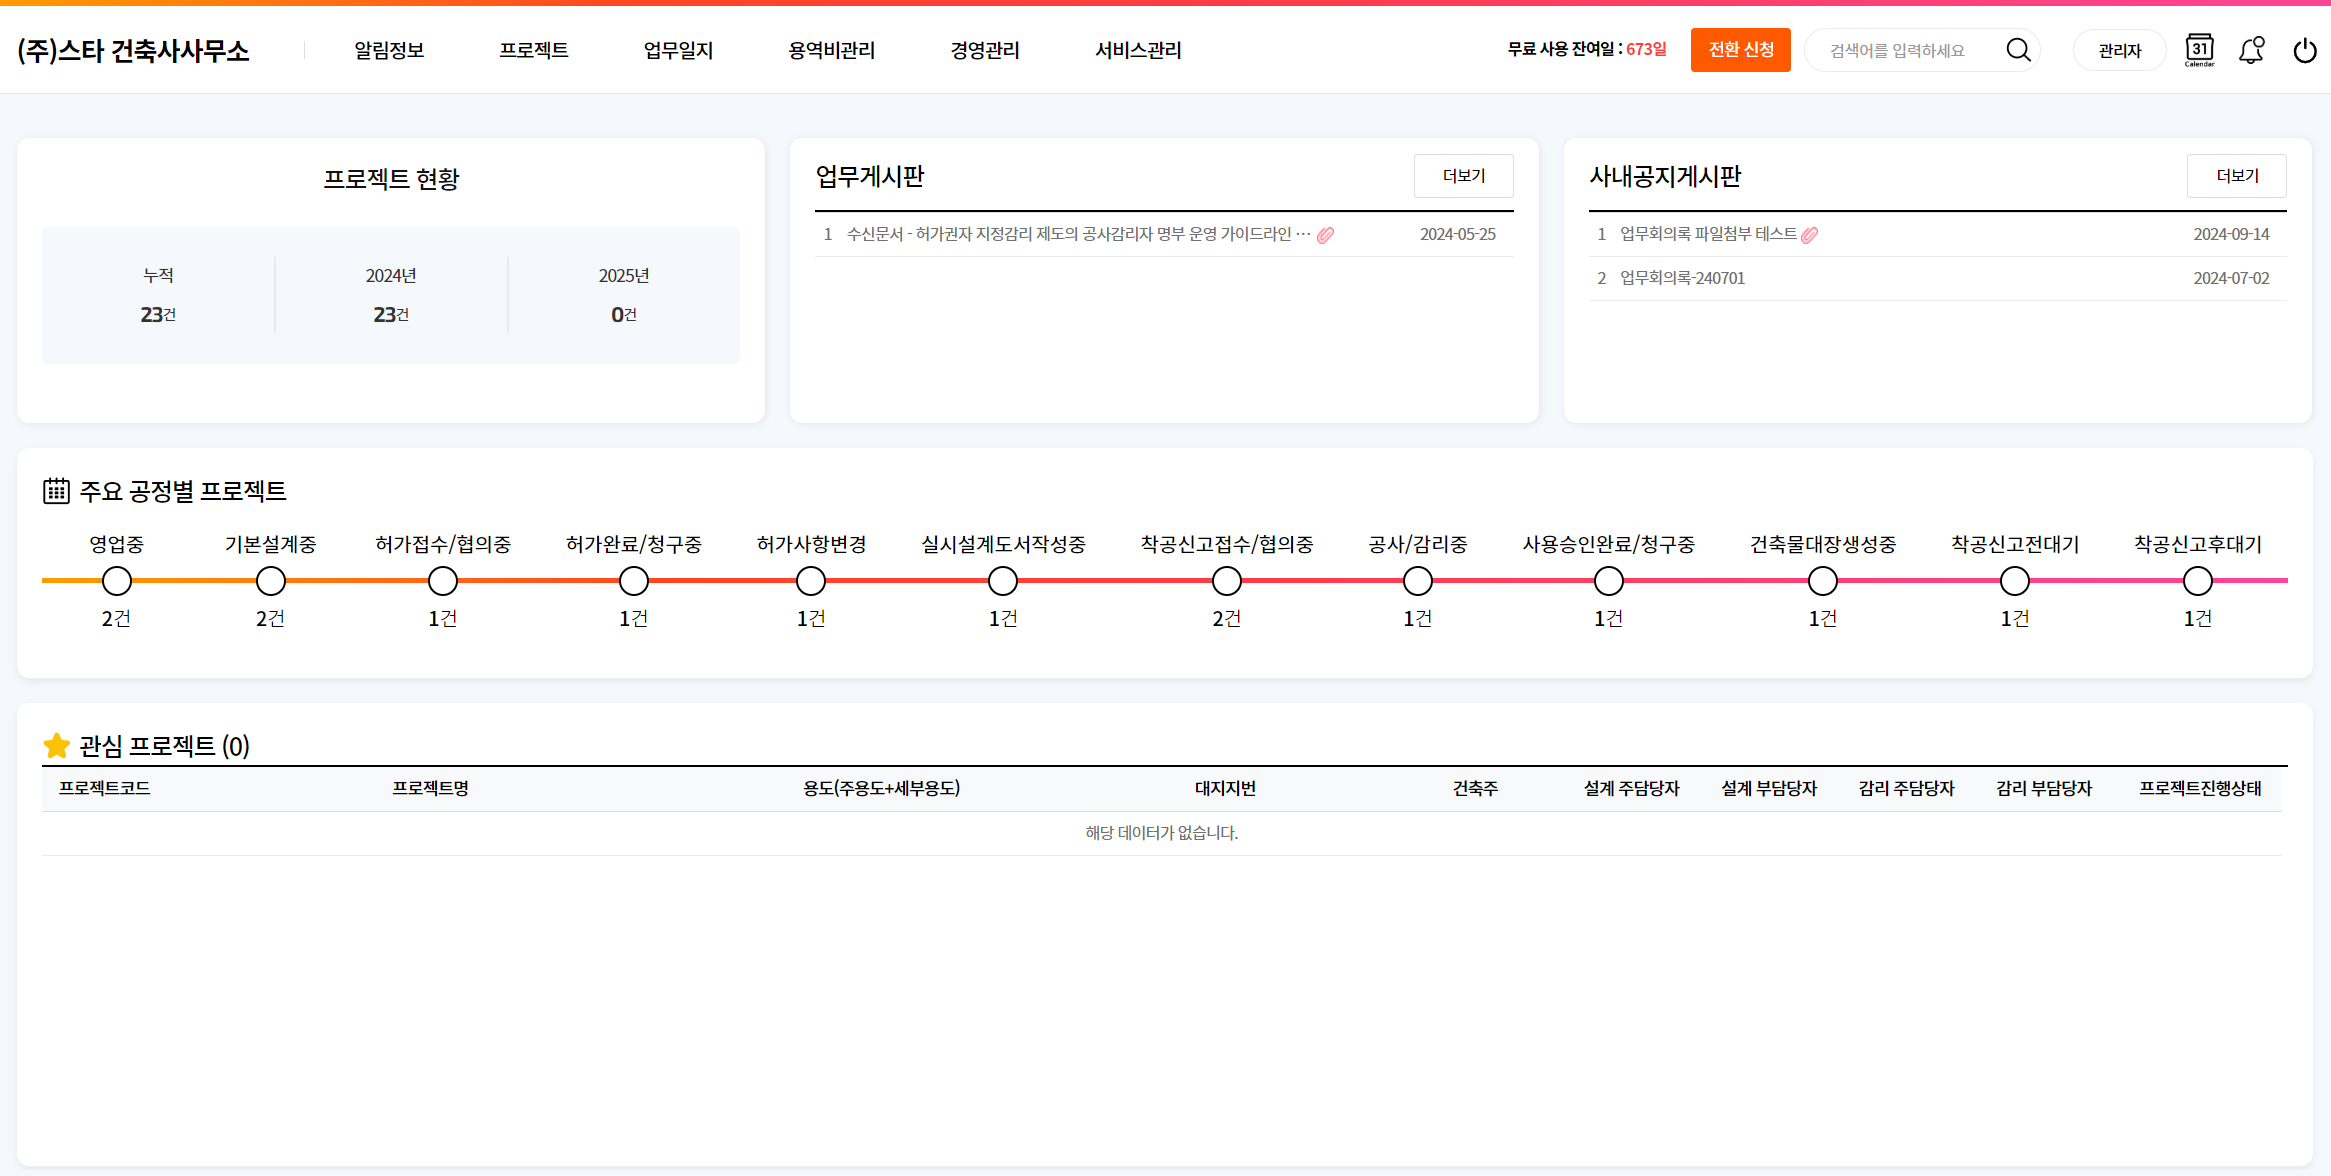Open the 프로젝트 menu
Screen dimensions: 2331x1176
(534, 50)
